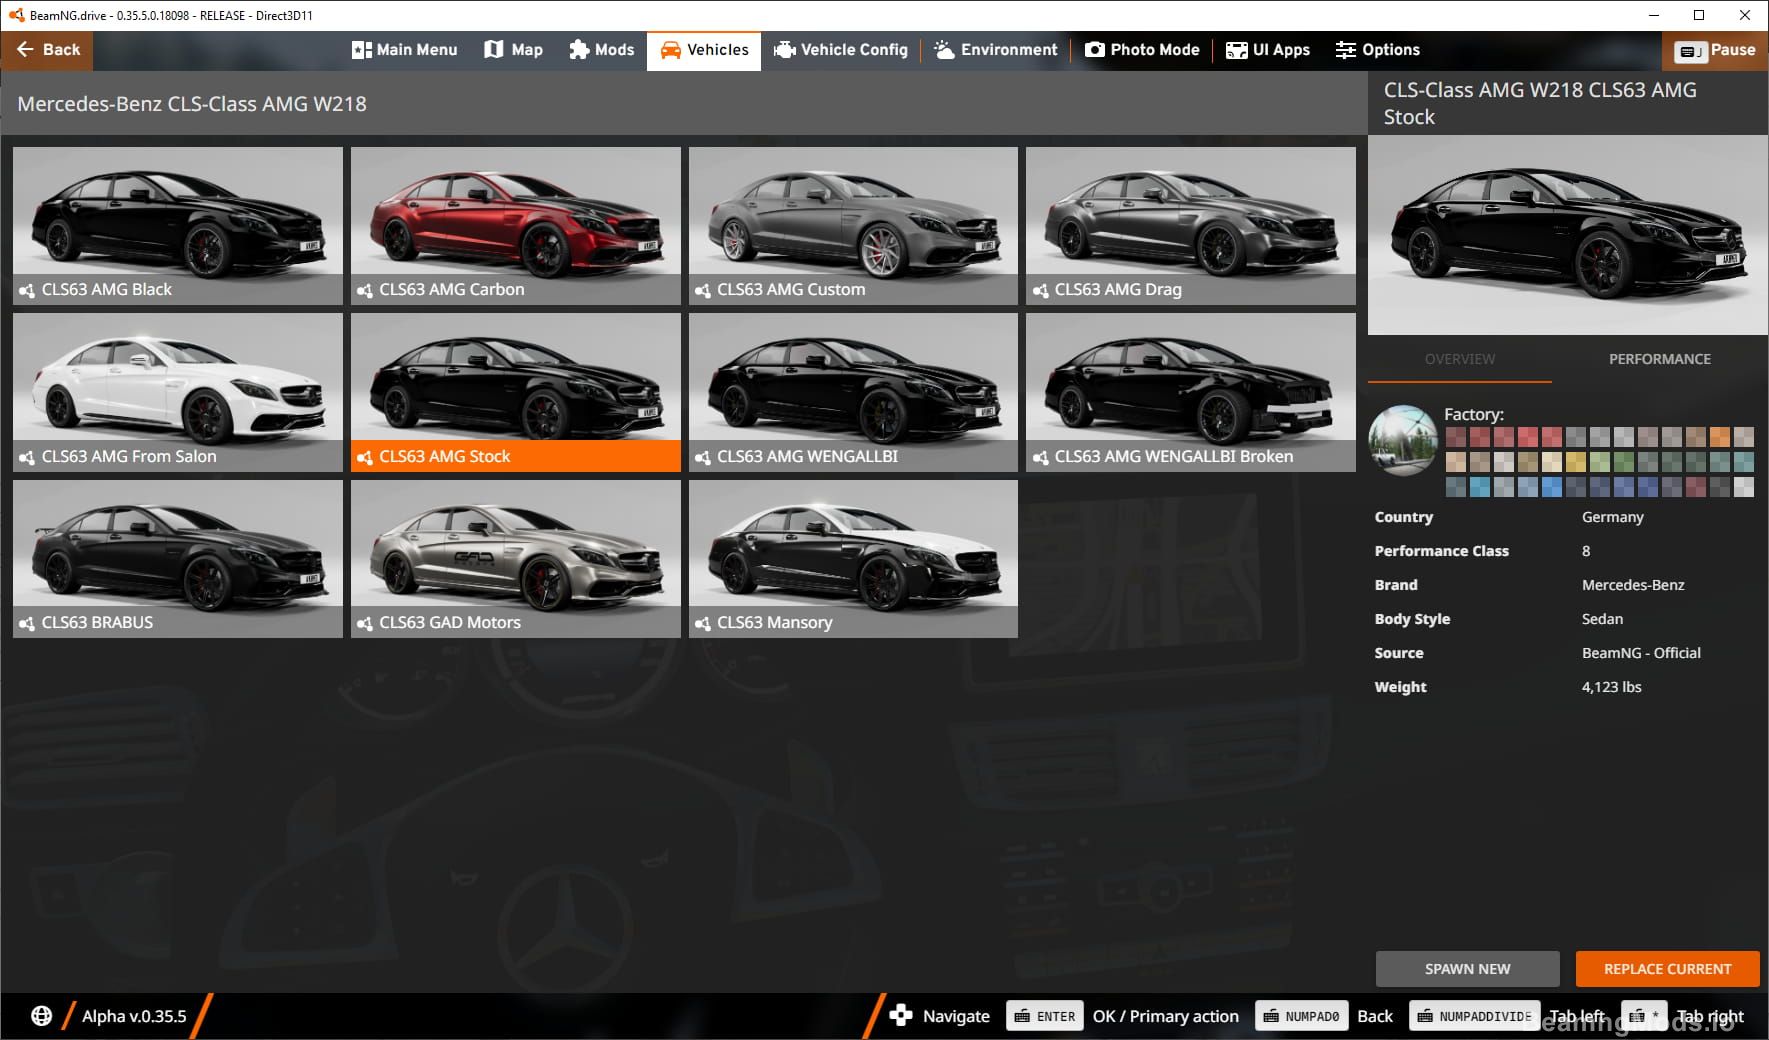The height and width of the screenshot is (1040, 1769).
Task: Click the ENTER key hint
Action: pyautogui.click(x=1045, y=1016)
